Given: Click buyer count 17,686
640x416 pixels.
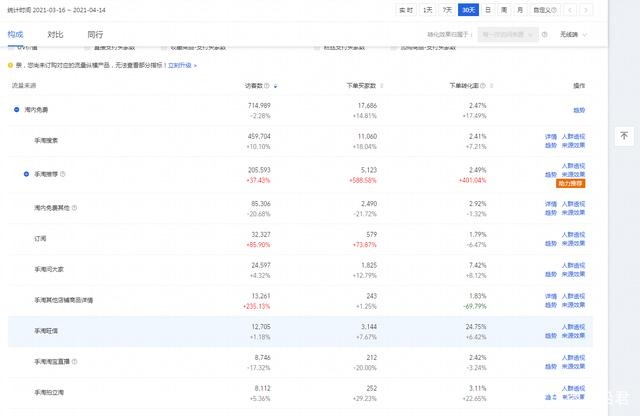Looking at the screenshot, I should [x=367, y=105].
